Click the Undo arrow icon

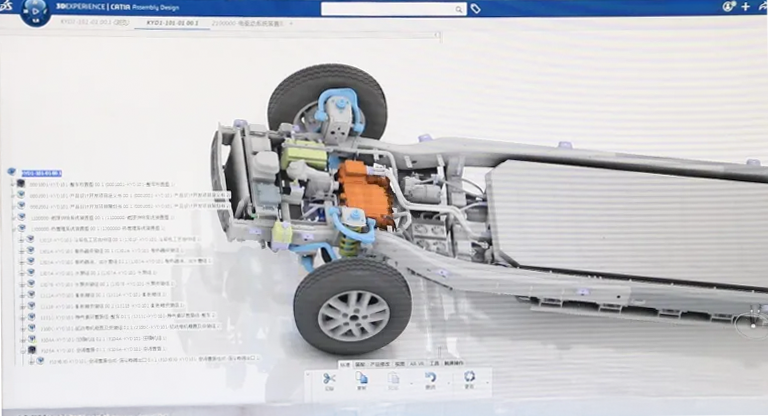430,378
